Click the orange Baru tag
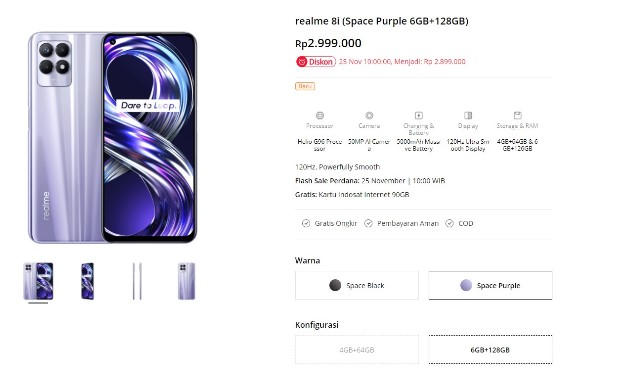The height and width of the screenshot is (372, 640). pyautogui.click(x=305, y=86)
